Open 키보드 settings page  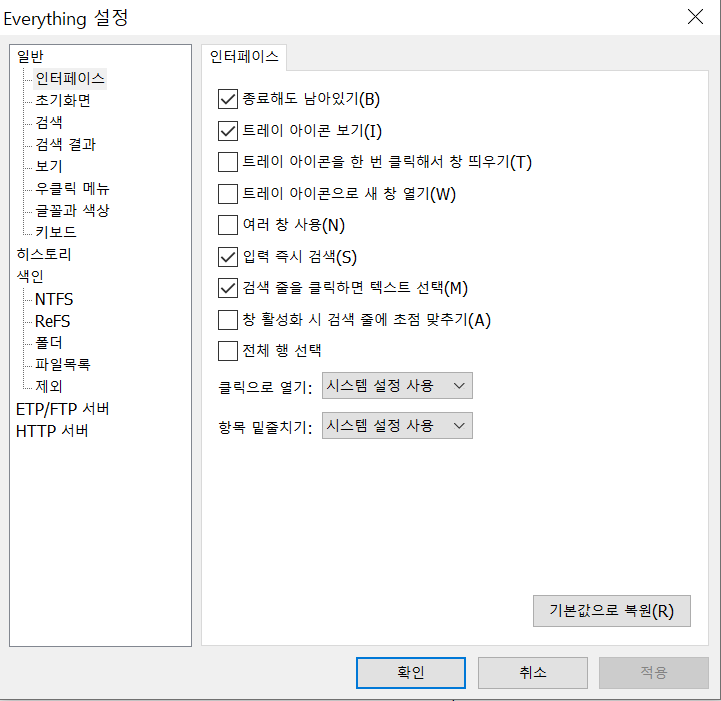[56, 232]
